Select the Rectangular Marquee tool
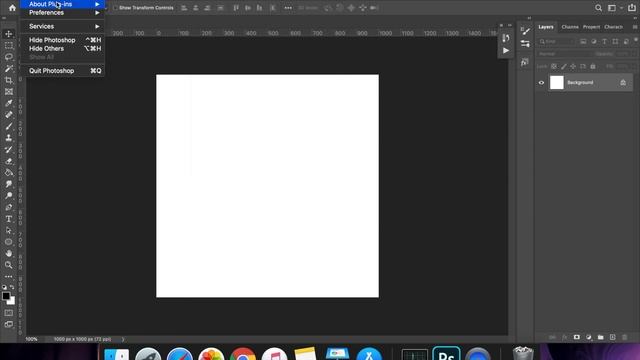 coord(9,45)
